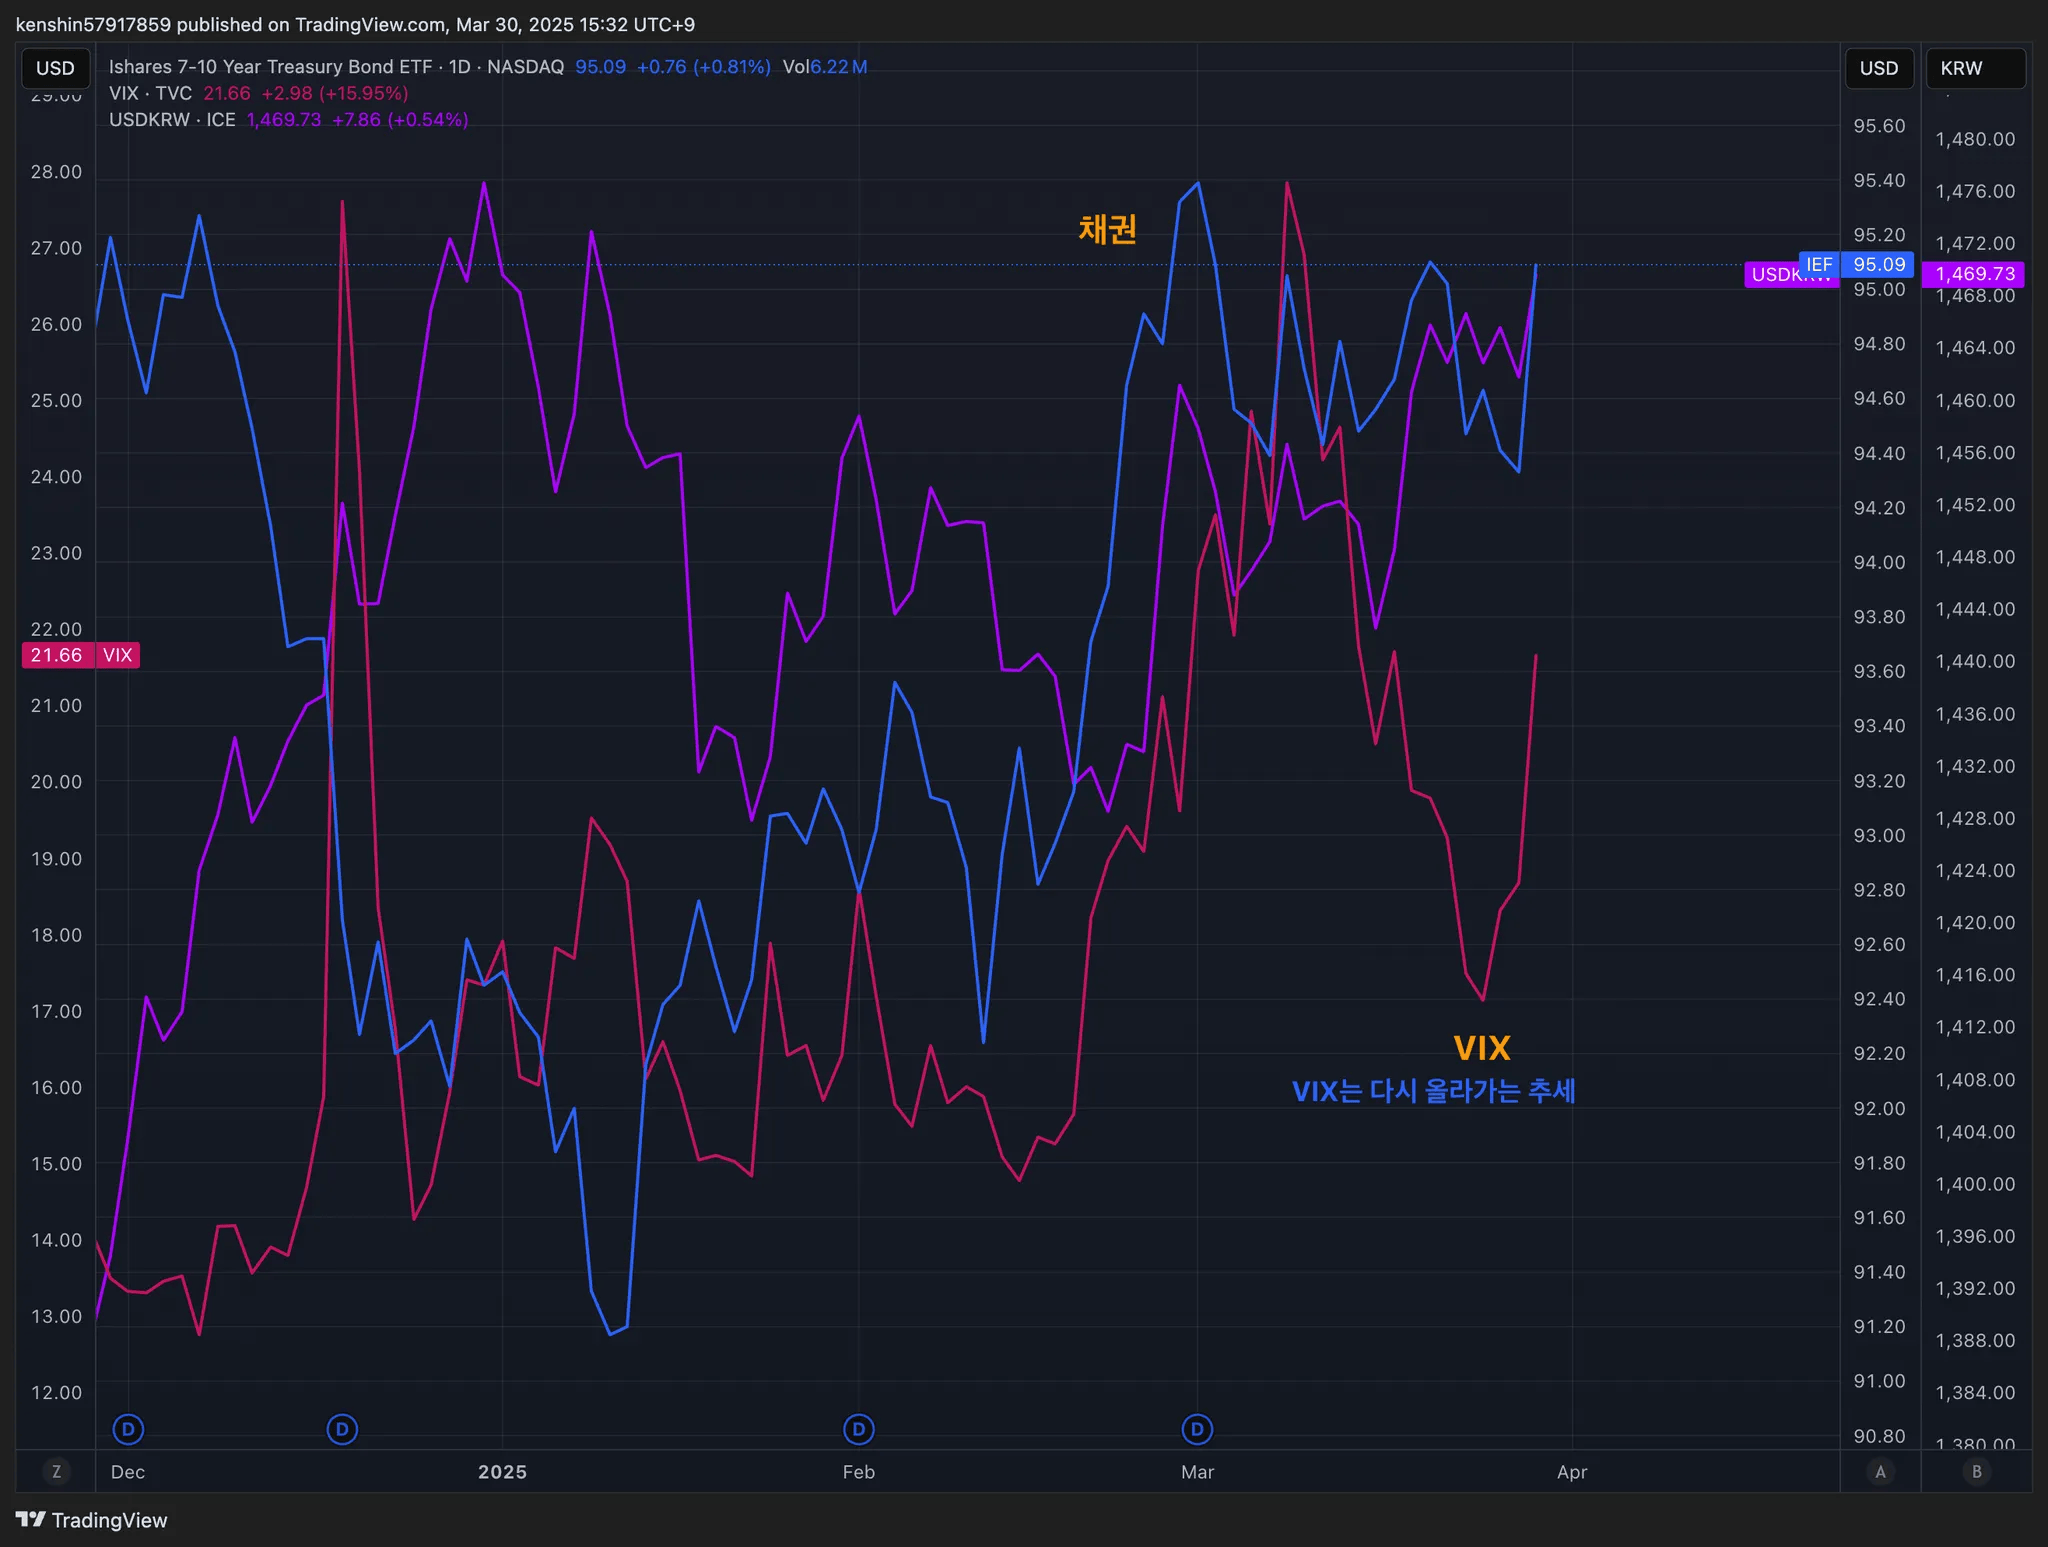Click the dividend marker in December
This screenshot has width=2048, height=1547.
coord(128,1429)
